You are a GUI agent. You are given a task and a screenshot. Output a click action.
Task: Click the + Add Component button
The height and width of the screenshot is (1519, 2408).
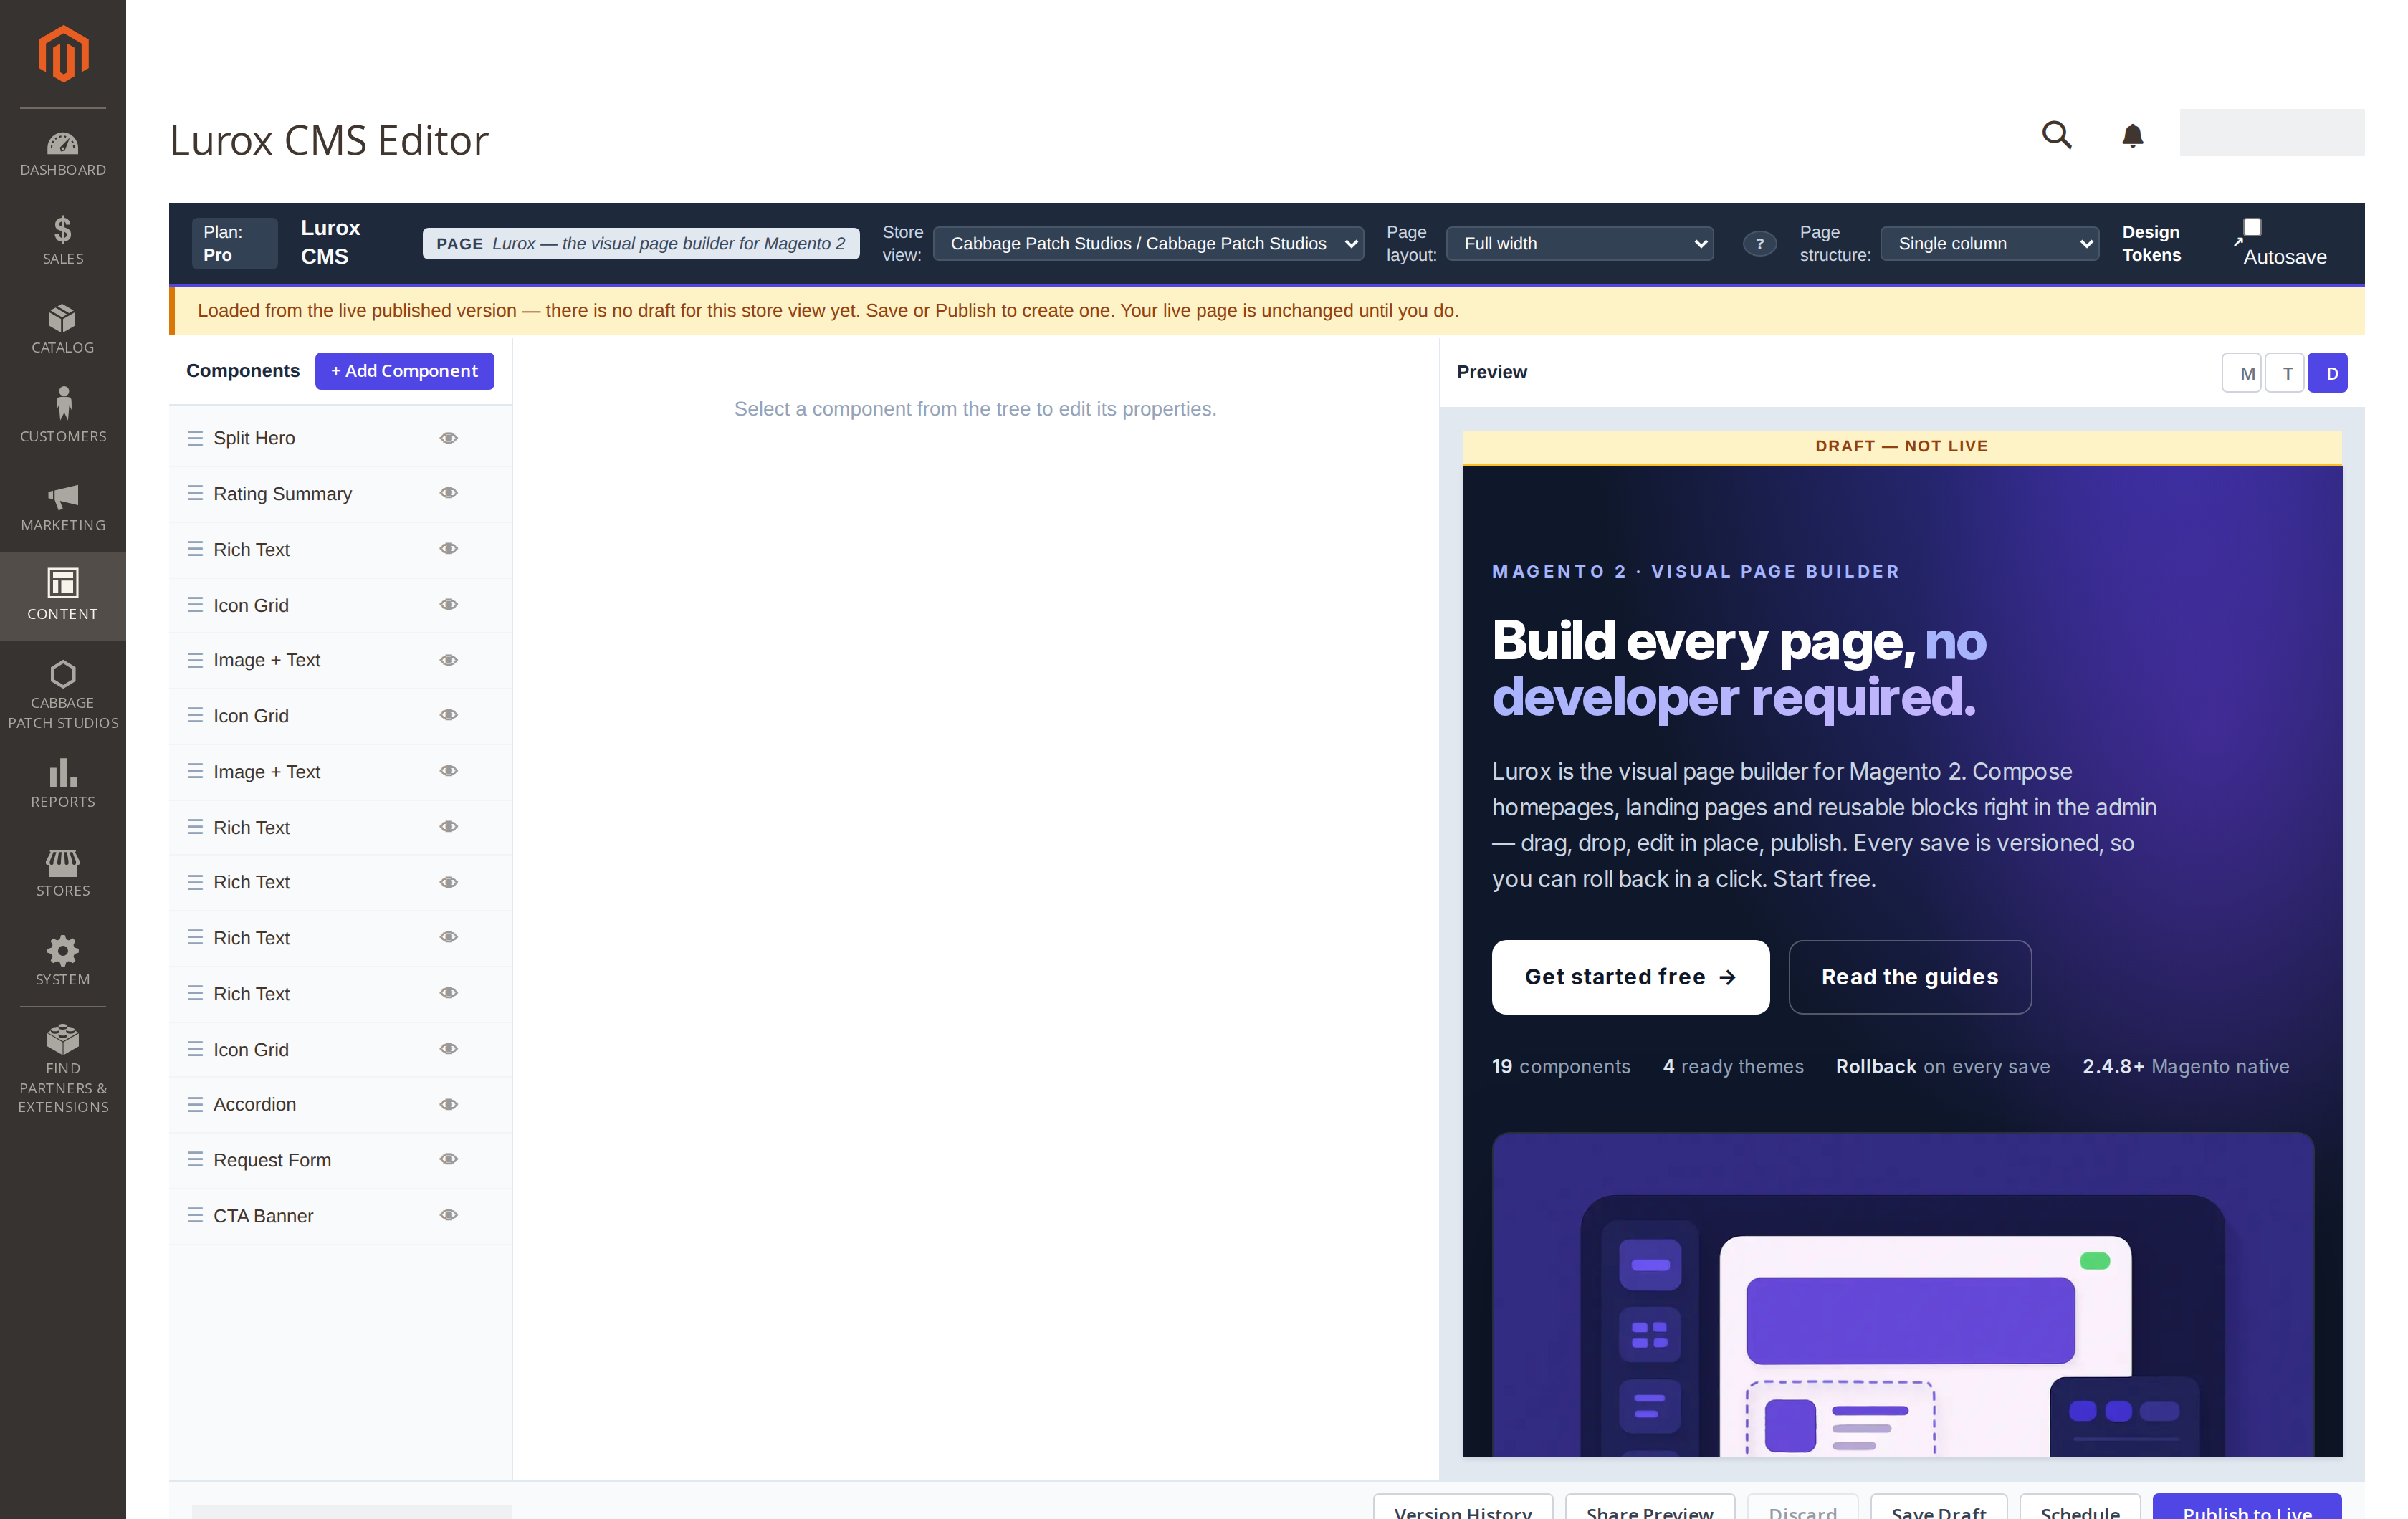[x=404, y=371]
